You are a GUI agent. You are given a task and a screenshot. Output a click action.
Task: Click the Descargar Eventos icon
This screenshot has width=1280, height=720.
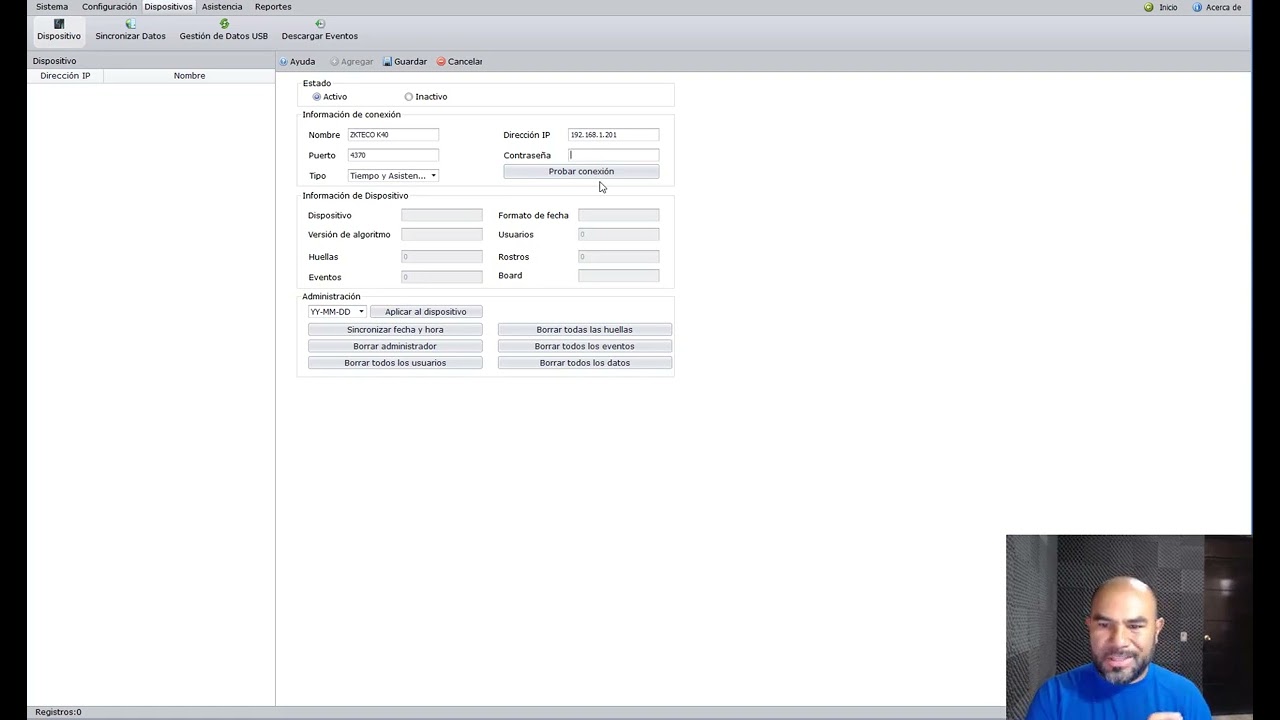point(320,24)
